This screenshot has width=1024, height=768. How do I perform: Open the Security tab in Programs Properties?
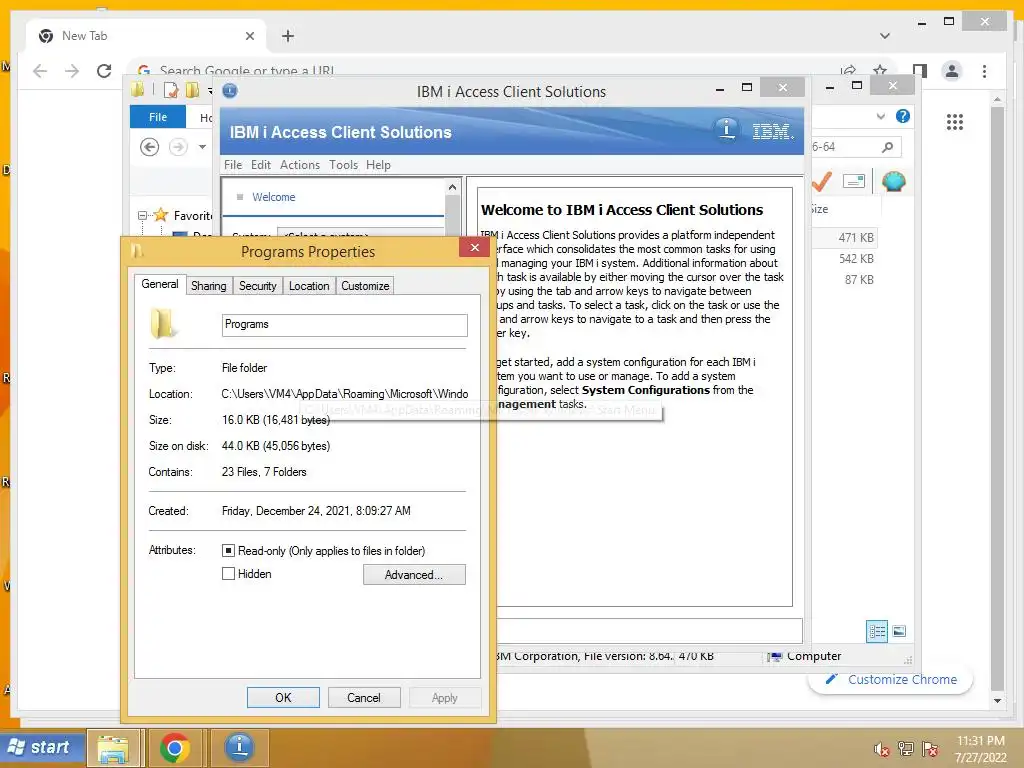(257, 286)
